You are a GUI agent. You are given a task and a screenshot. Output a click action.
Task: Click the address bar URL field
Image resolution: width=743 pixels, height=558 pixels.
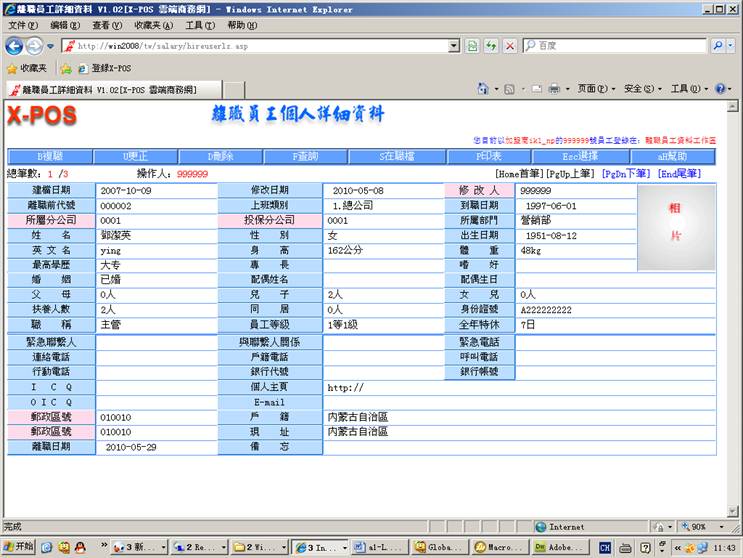coord(260,46)
